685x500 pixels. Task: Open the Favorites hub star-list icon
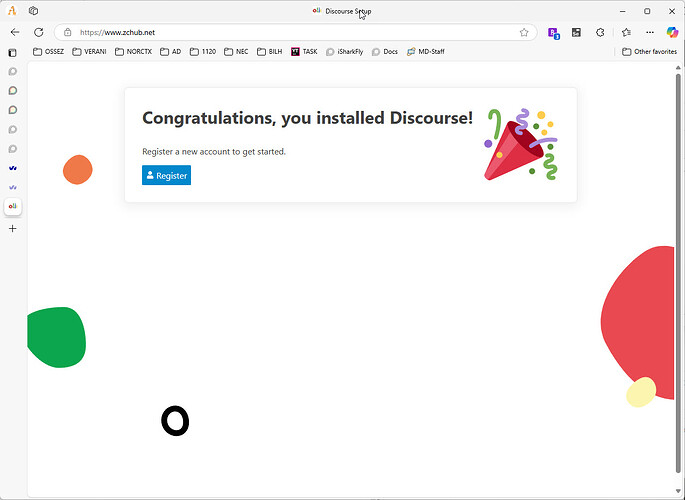point(626,32)
